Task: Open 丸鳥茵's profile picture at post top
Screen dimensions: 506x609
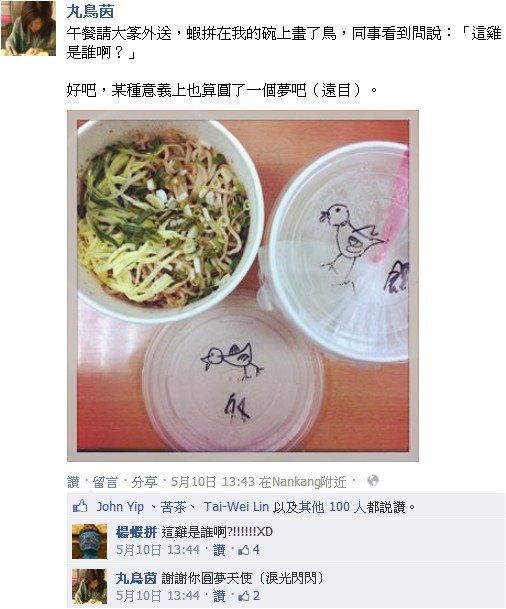Action: (28, 28)
